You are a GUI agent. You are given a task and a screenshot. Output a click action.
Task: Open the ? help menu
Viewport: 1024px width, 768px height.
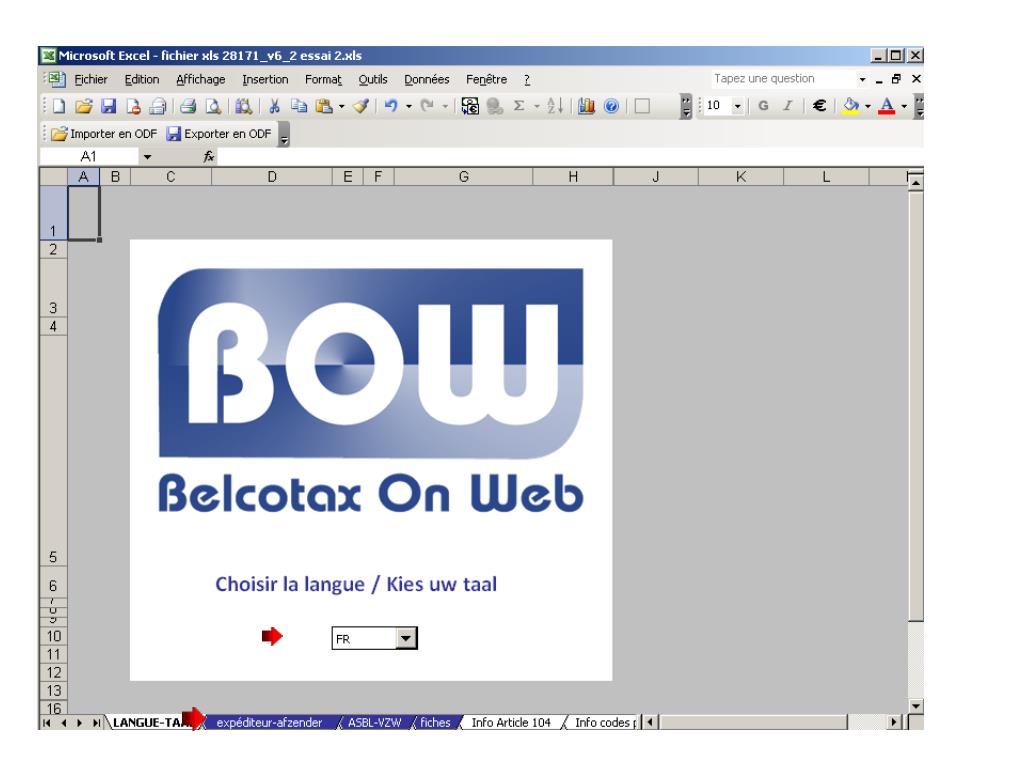pos(527,80)
